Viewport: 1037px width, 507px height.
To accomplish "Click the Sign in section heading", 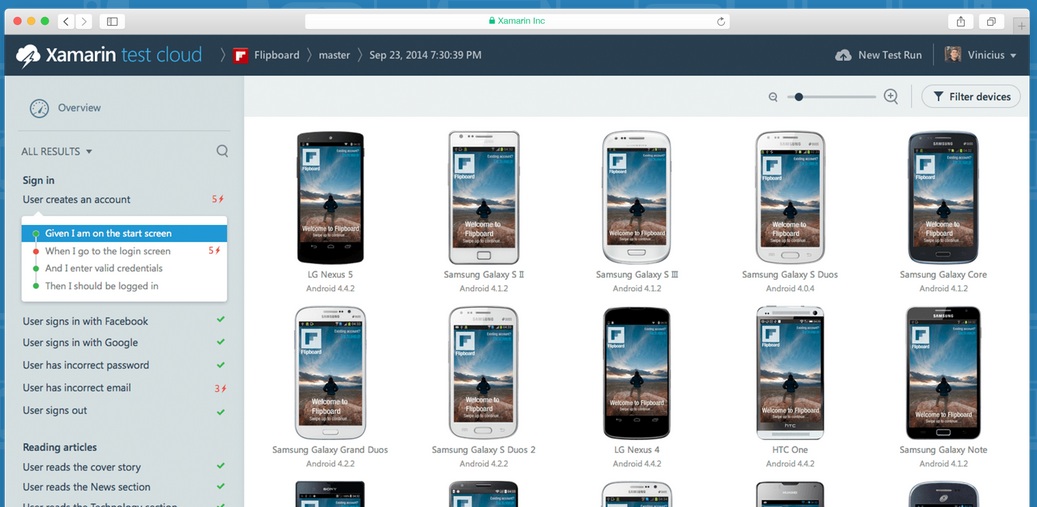I will click(38, 180).
